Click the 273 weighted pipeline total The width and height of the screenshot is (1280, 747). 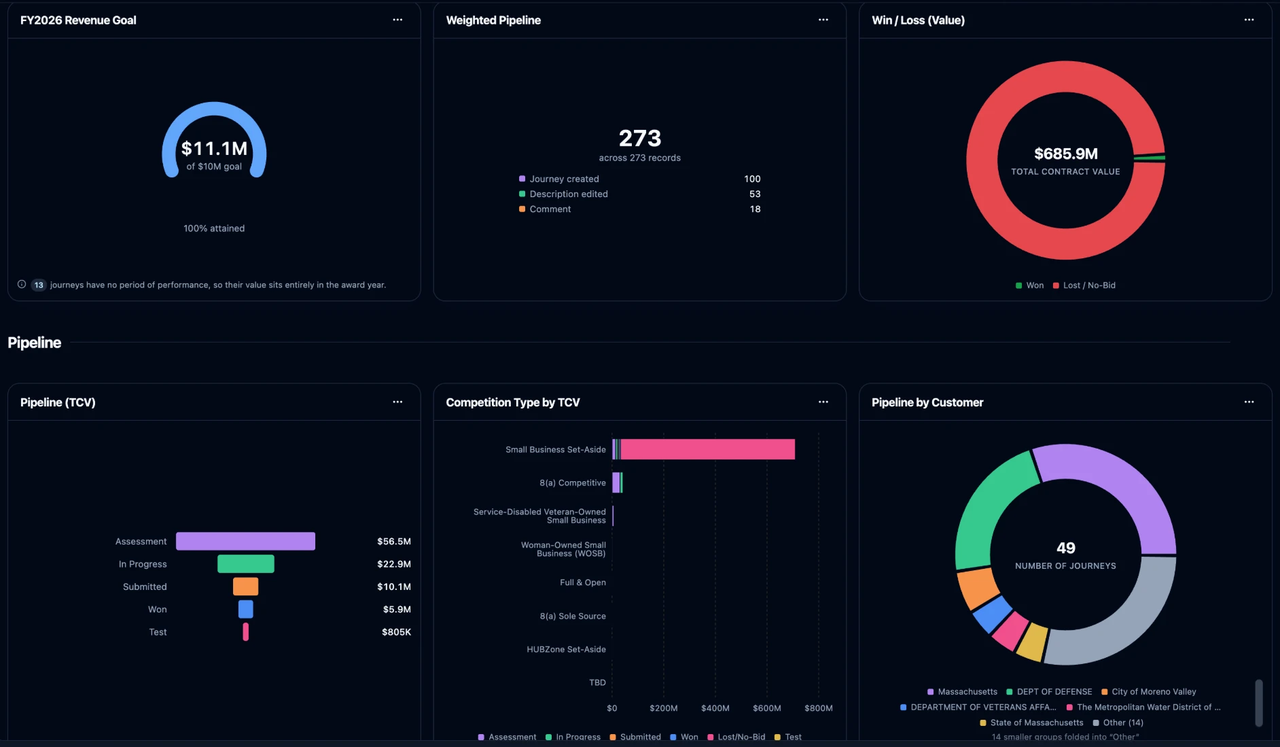640,138
